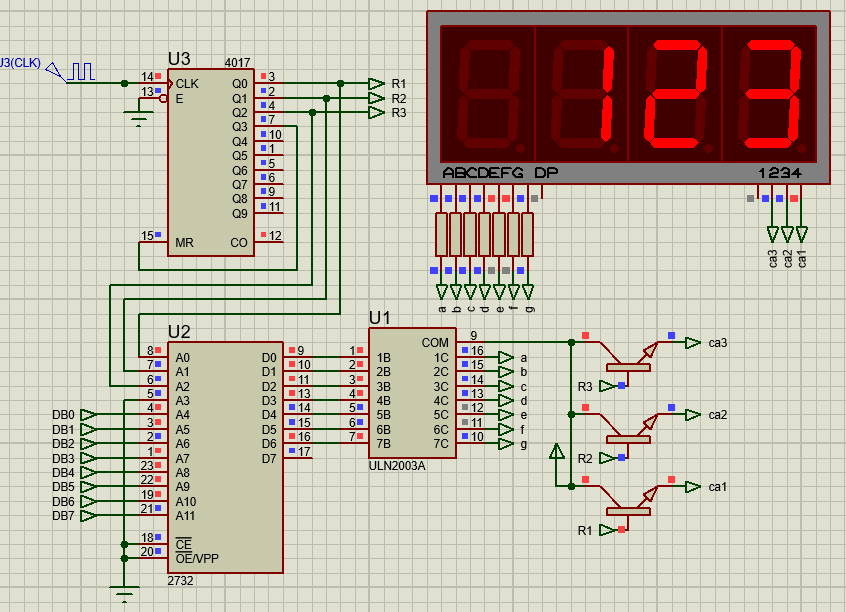Click the DB0 input terminal
Image resolution: width=846 pixels, height=612 pixels.
point(90,414)
